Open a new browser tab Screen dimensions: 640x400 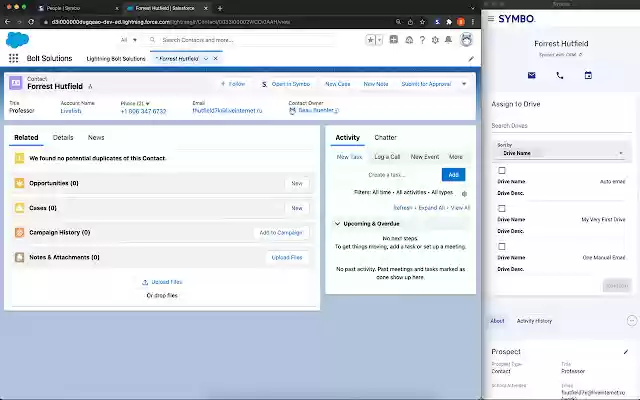[220, 8]
